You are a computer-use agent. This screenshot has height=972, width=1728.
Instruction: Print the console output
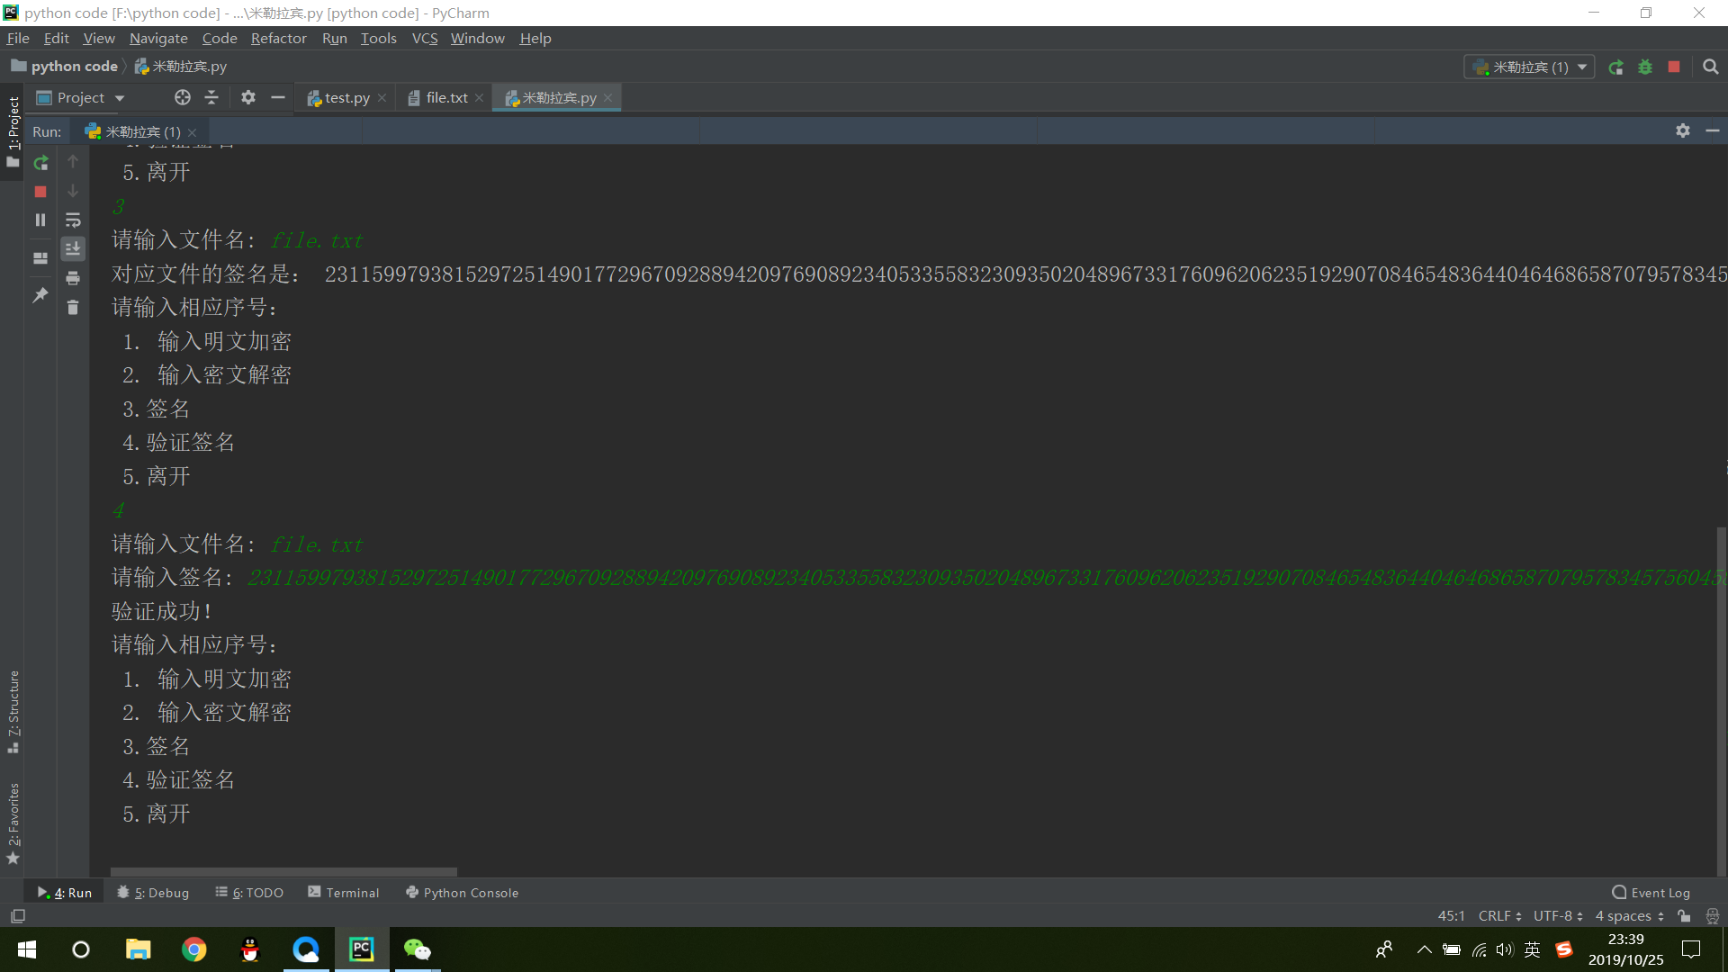pos(73,278)
